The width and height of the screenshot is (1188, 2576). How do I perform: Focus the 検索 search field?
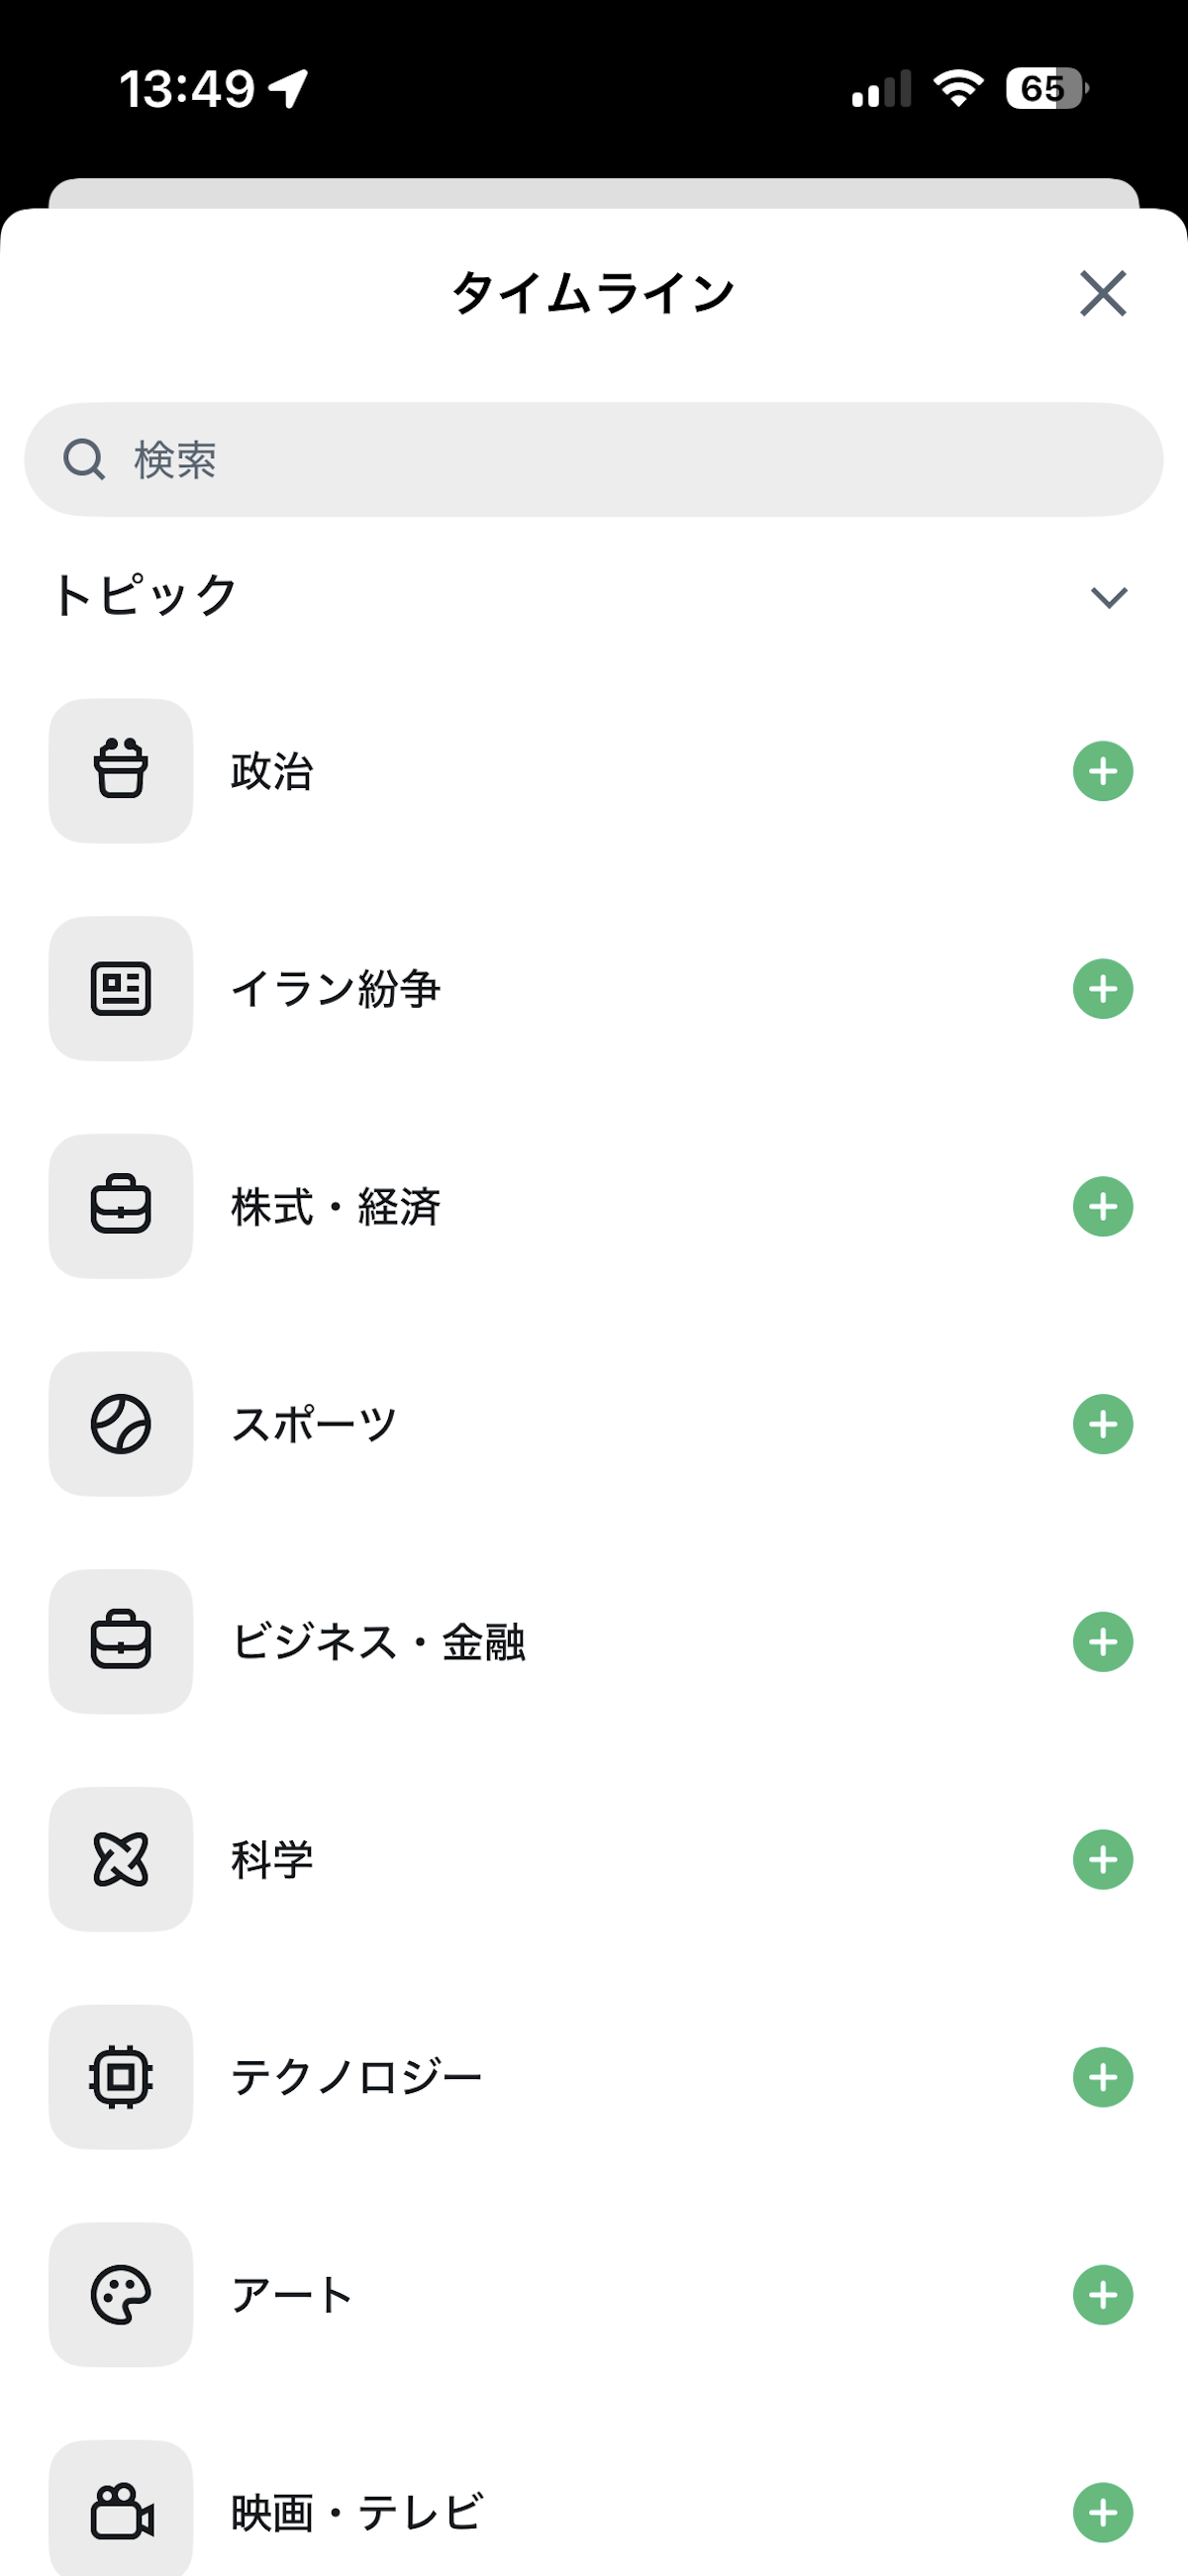tap(594, 460)
